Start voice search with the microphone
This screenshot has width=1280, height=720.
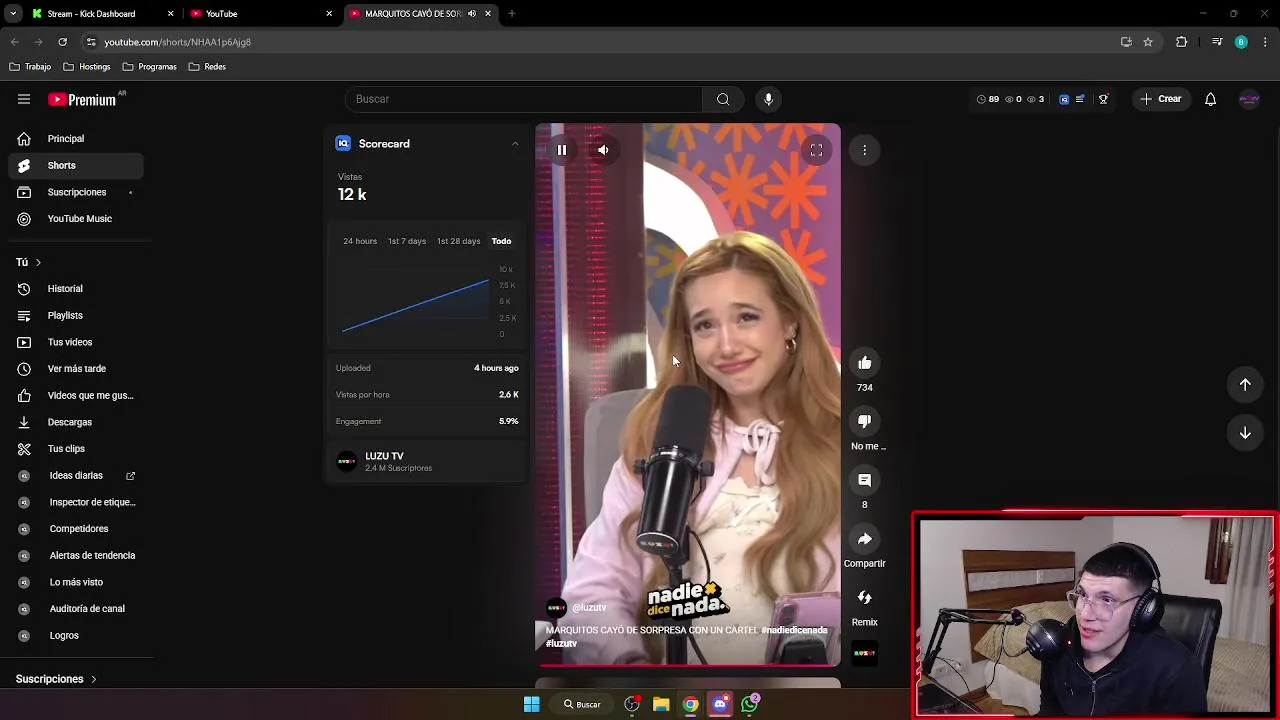[768, 99]
